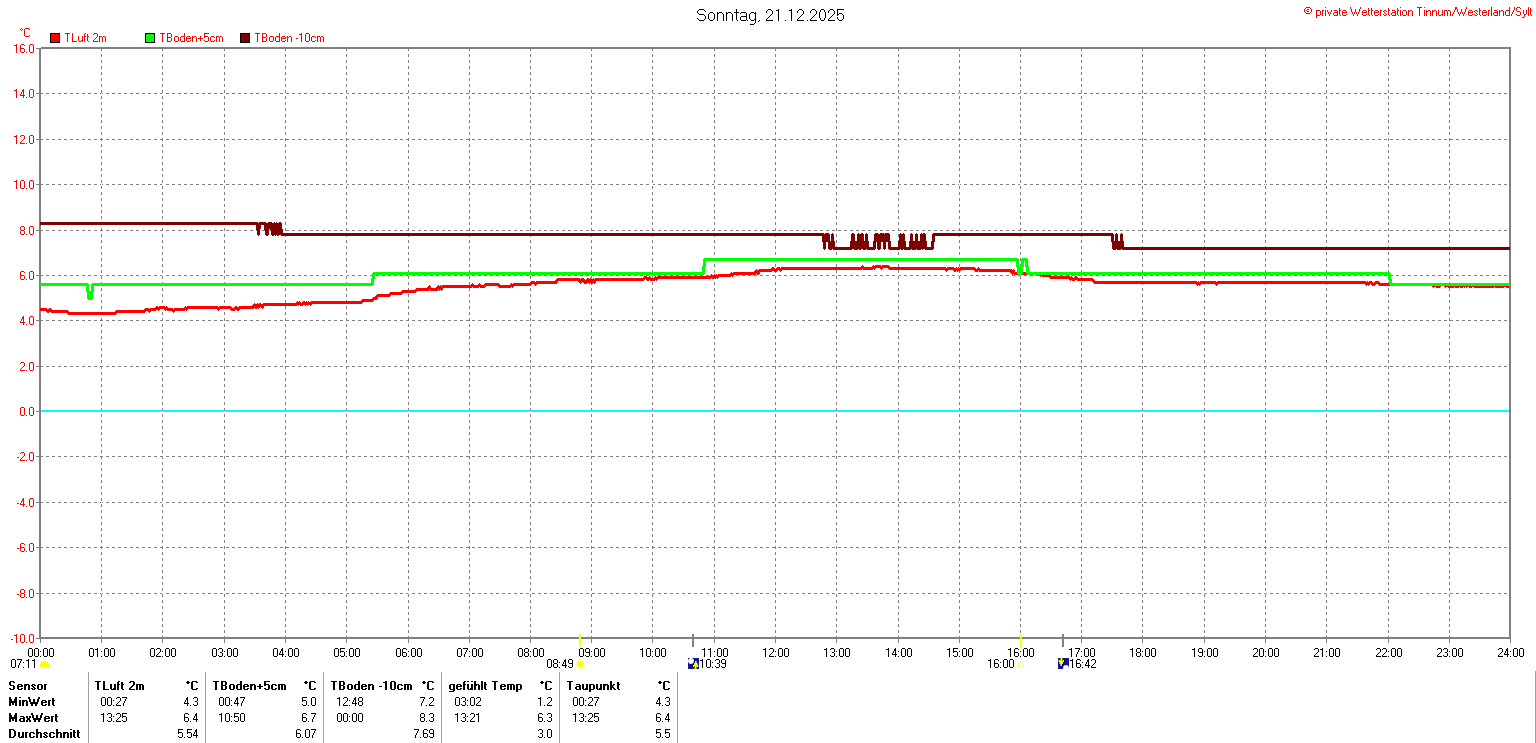Click the gefühlt Temp column header
1536x743 pixels.
tap(485, 686)
